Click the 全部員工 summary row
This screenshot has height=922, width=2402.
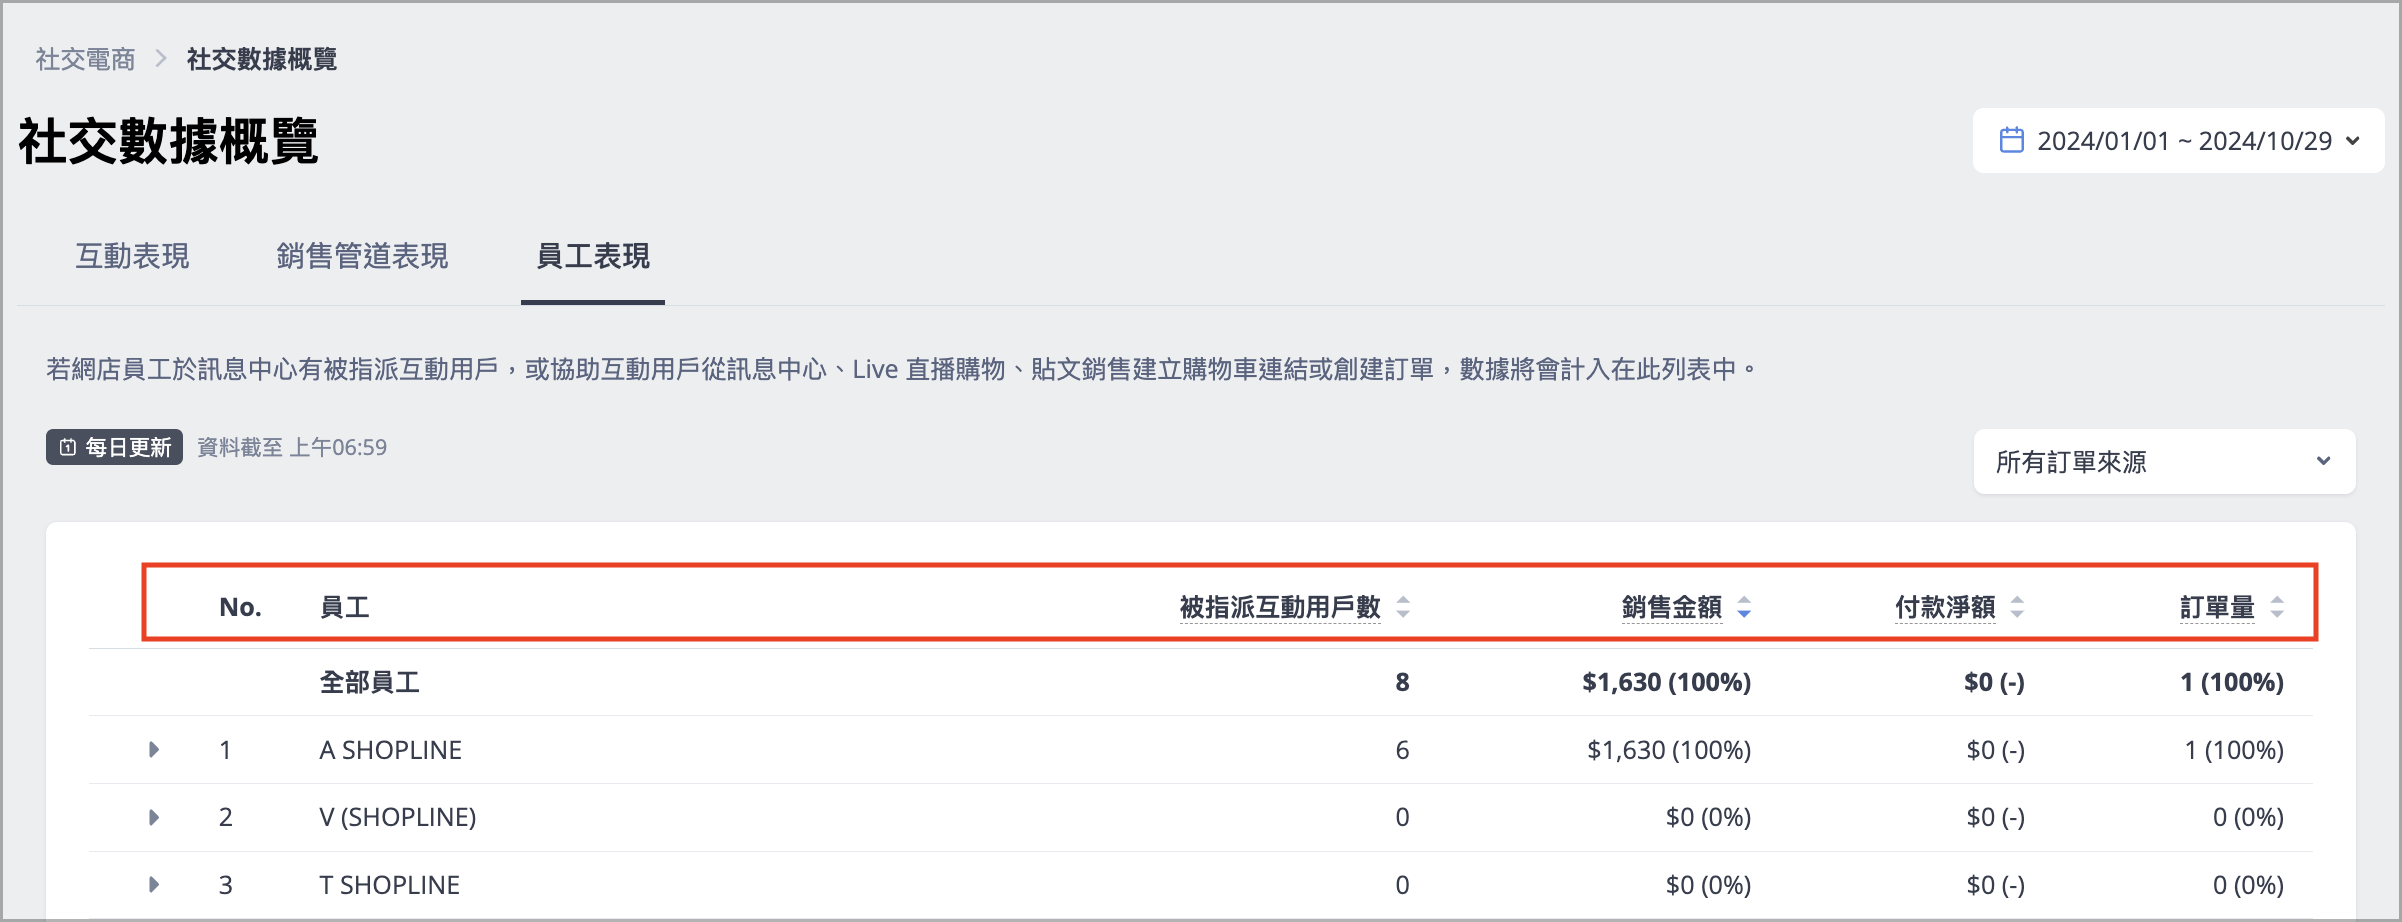click(1200, 682)
